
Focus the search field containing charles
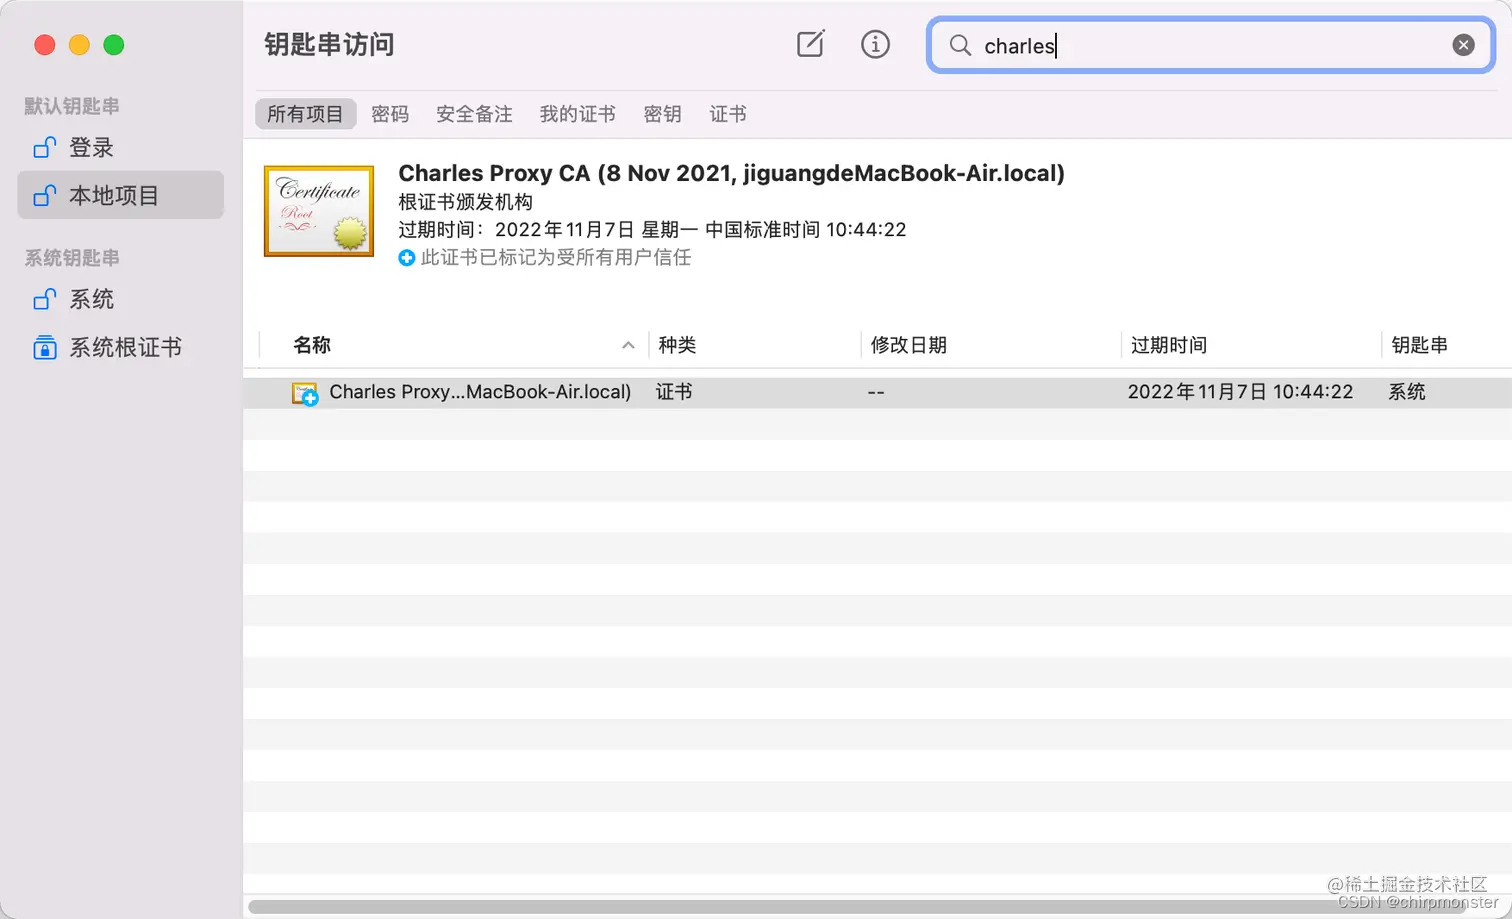[x=1210, y=45]
